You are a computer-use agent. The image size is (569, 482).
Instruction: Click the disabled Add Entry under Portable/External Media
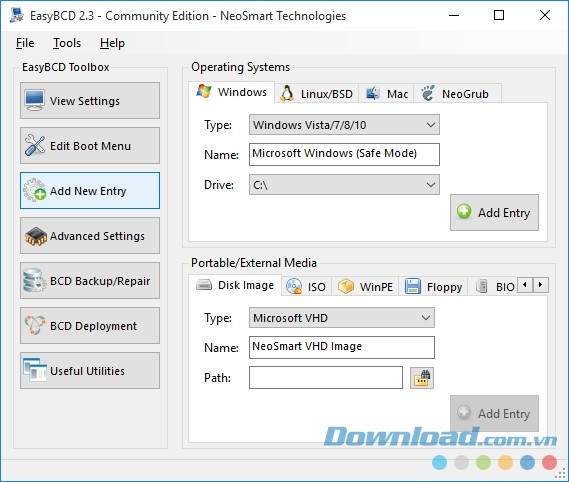[x=494, y=413]
